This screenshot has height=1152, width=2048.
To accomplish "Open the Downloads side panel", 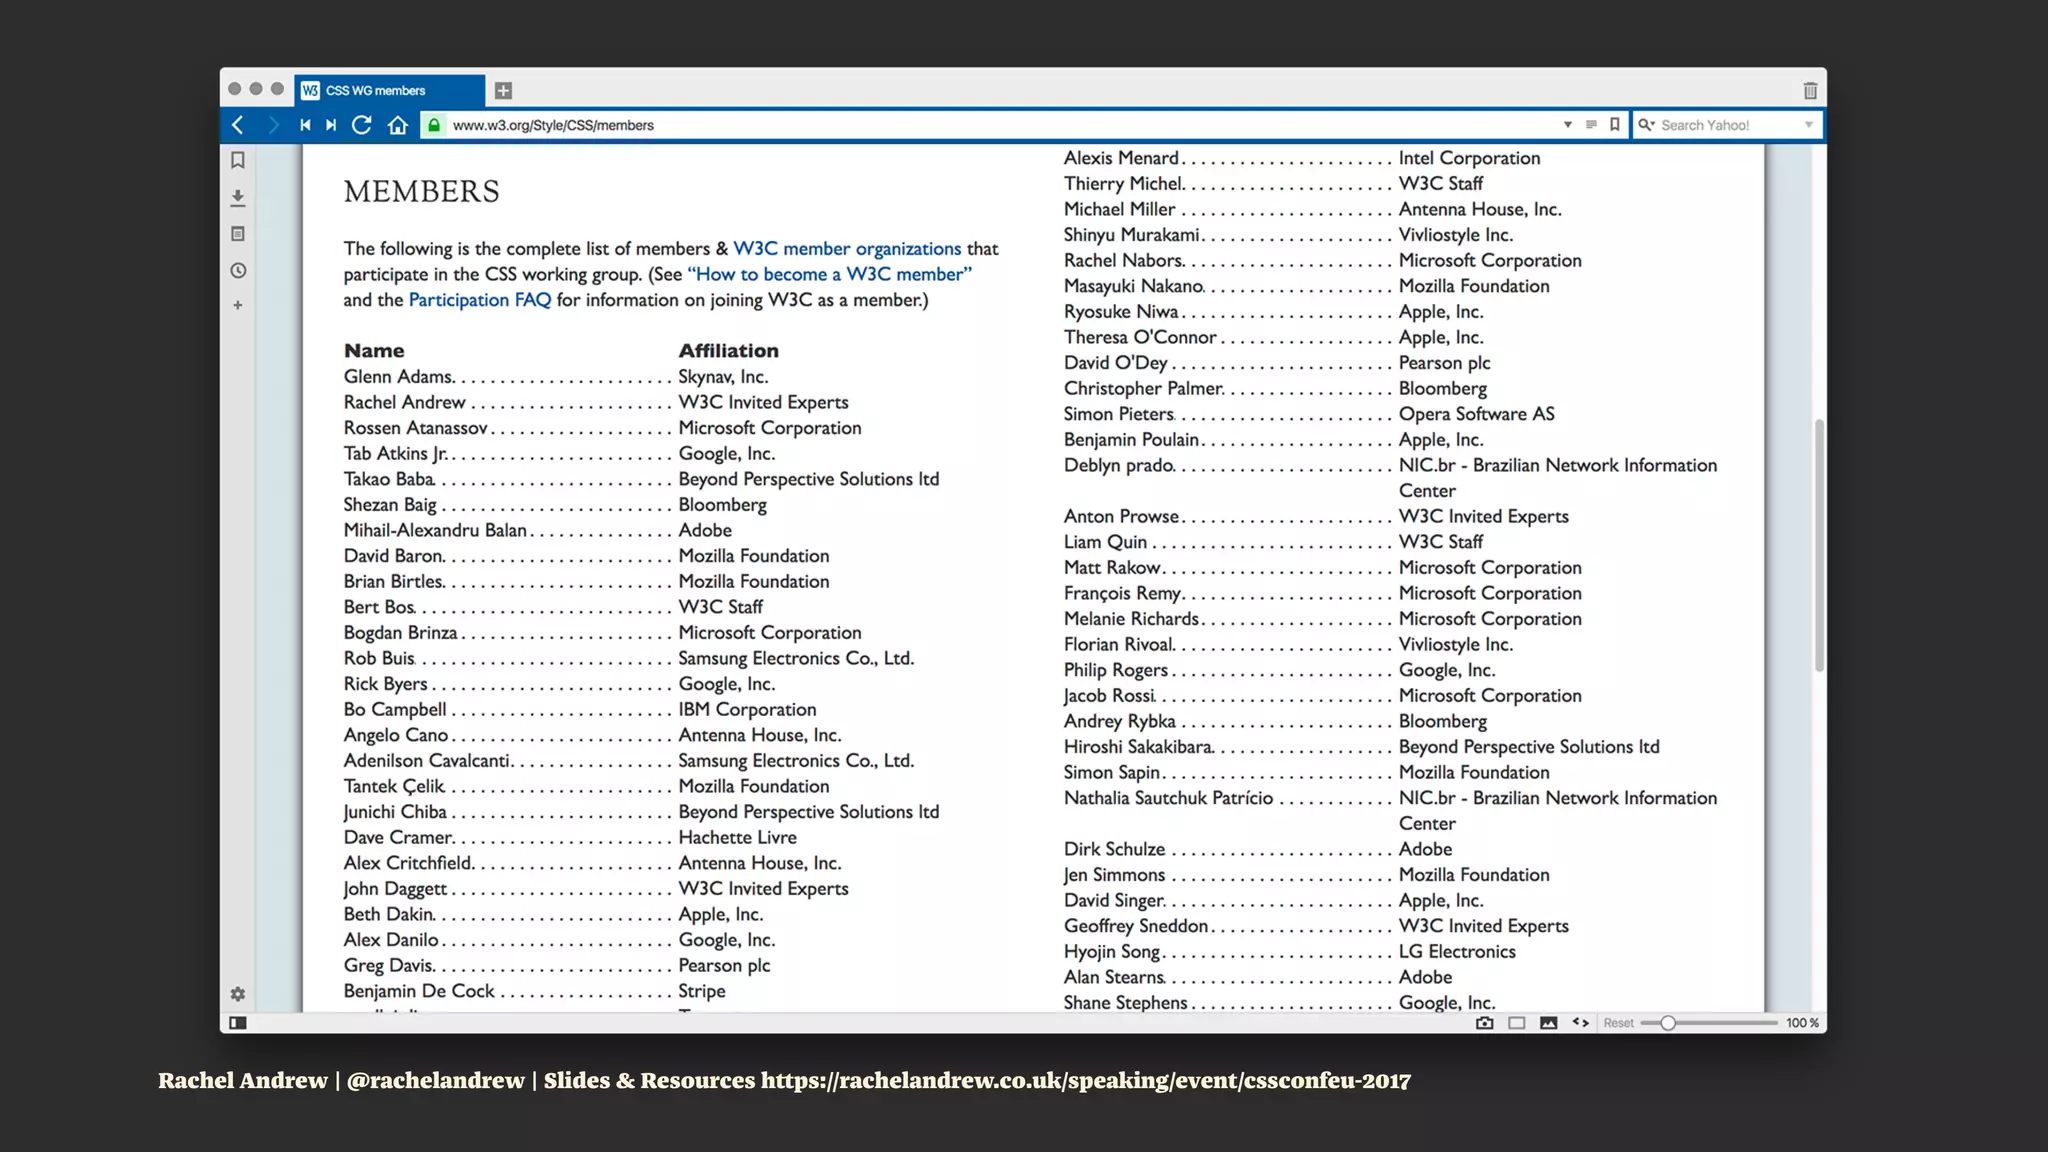I will [x=238, y=197].
